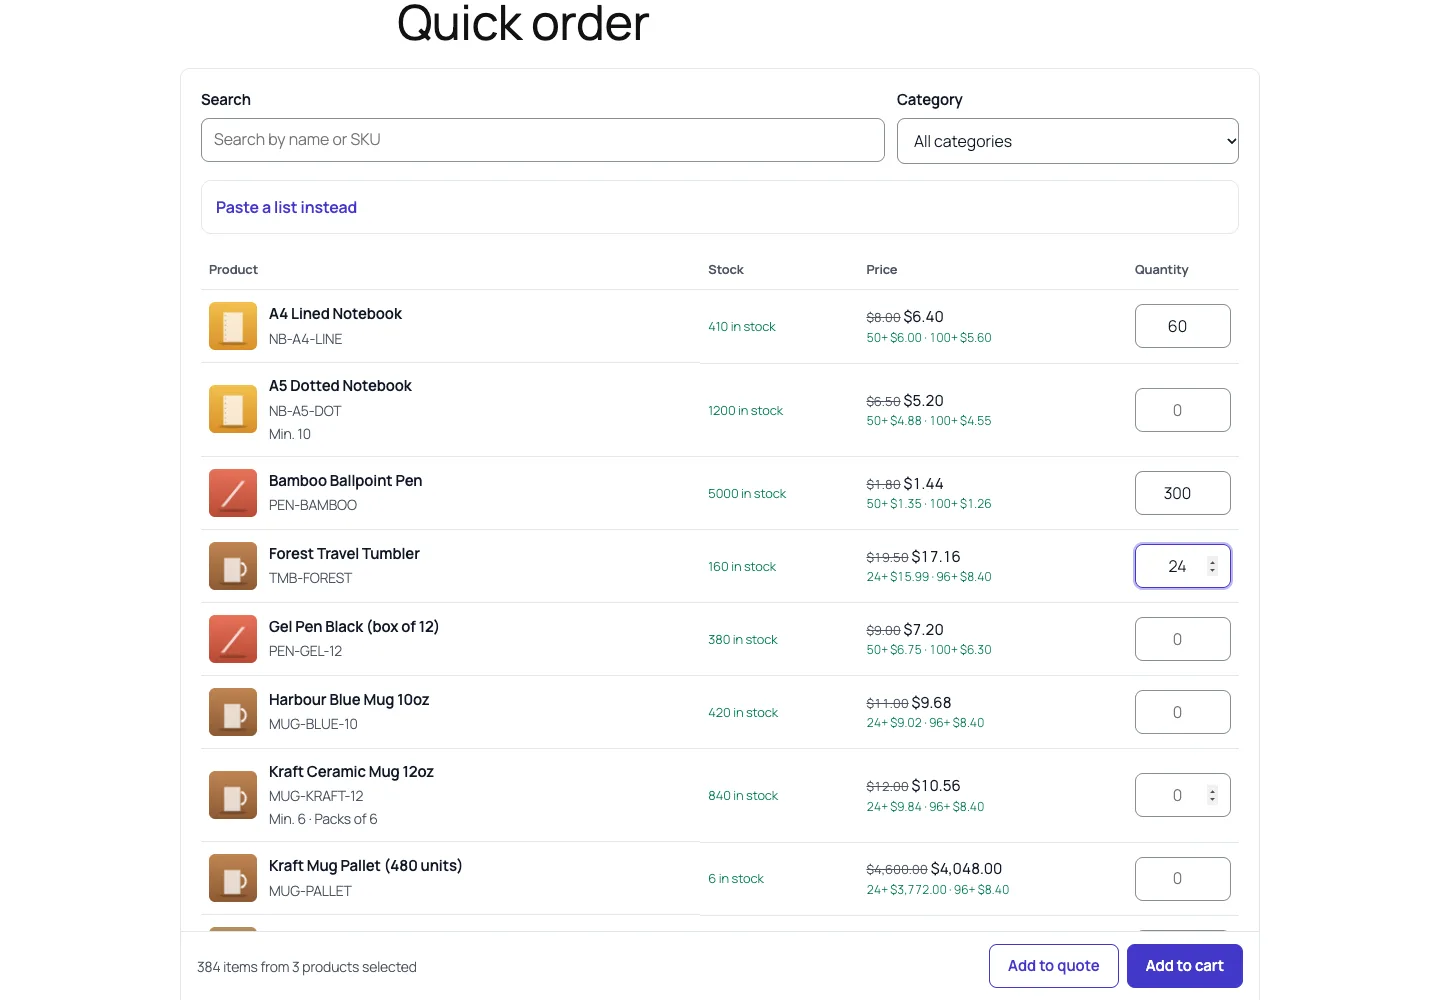Image resolution: width=1440 pixels, height=1000 pixels.
Task: Click the tier pricing 24+ $15.99 · 96+ $8.40
Action: [929, 577]
